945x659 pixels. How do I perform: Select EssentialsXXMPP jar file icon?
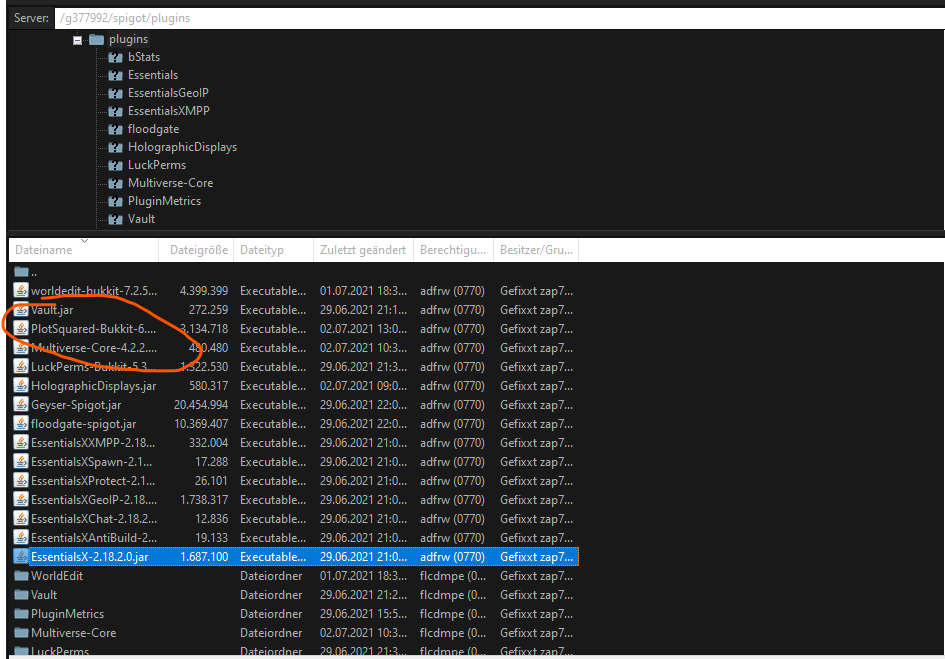tap(21, 443)
